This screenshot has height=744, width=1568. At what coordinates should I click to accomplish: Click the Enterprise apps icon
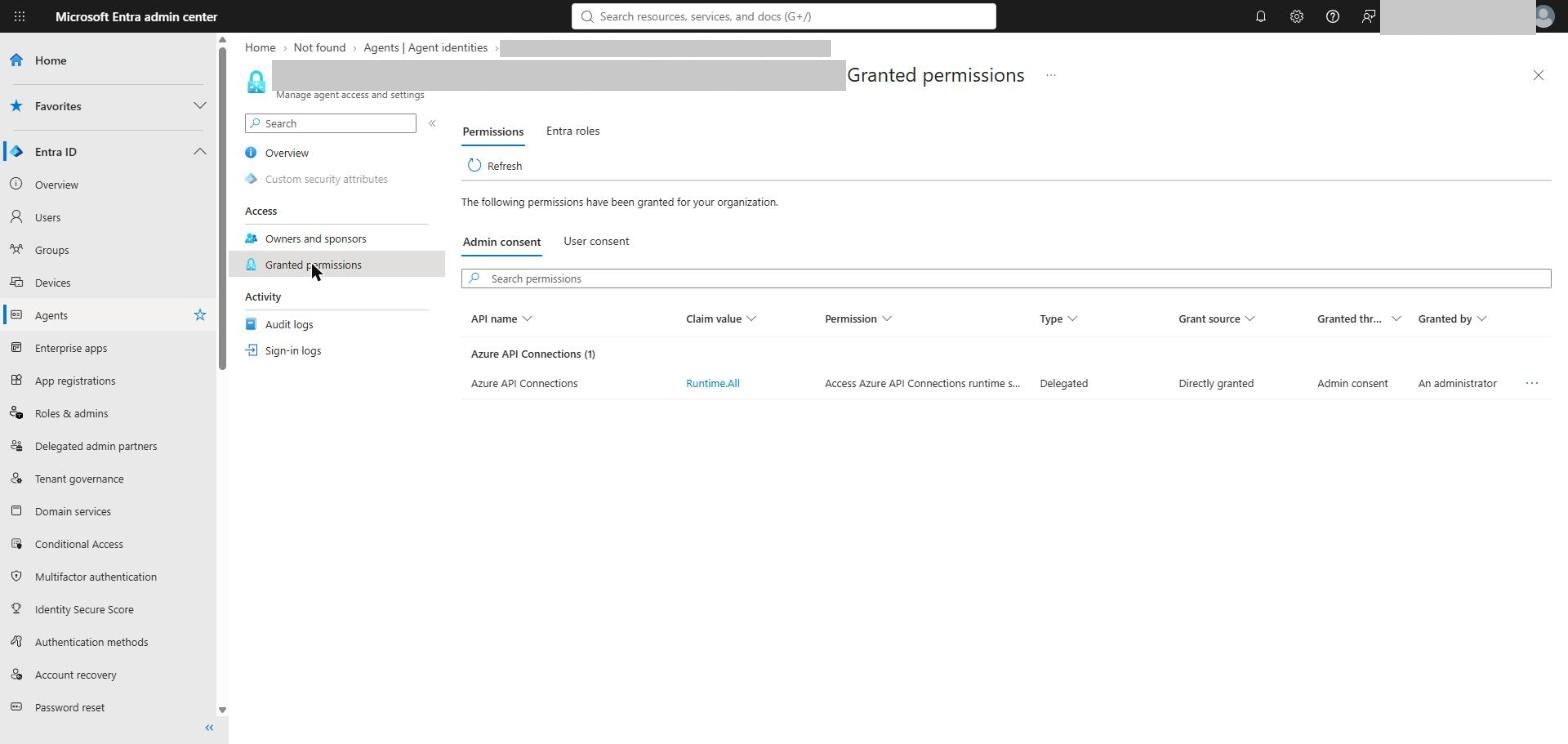16,348
